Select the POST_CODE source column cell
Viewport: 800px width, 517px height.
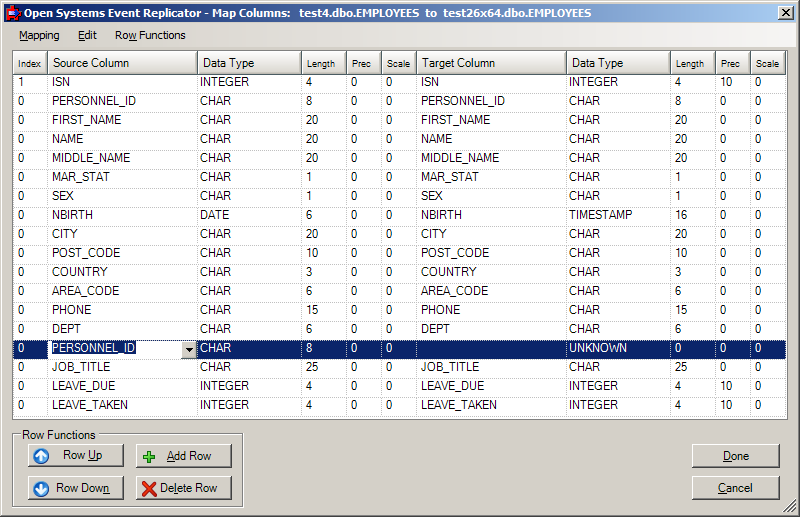point(122,253)
